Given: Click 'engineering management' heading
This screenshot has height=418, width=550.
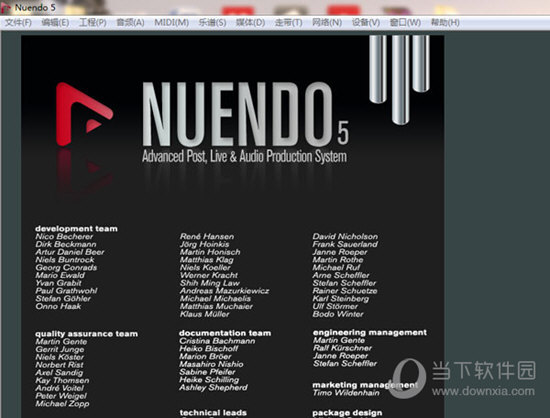Looking at the screenshot, I should click(370, 332).
